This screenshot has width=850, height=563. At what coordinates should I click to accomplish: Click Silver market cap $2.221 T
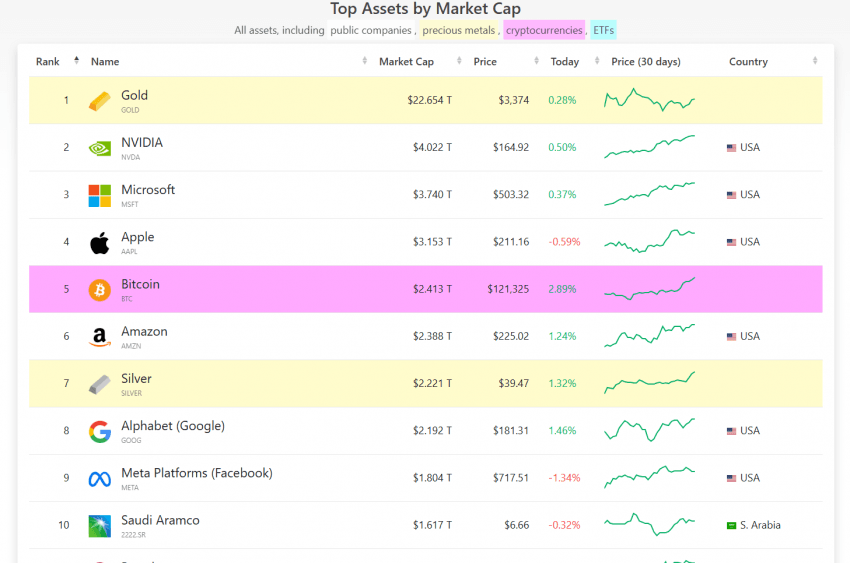[432, 384]
